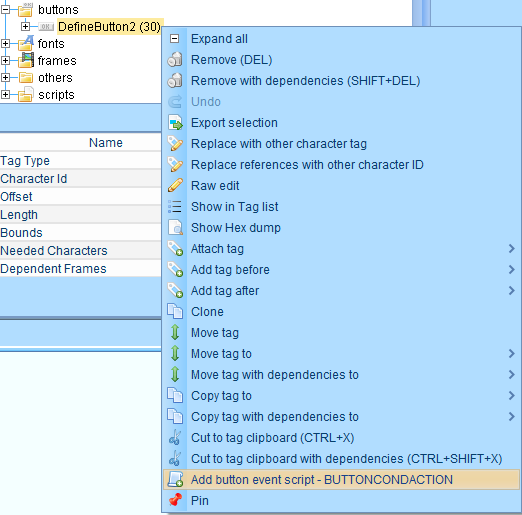Select the others folder in tree

pos(55,77)
